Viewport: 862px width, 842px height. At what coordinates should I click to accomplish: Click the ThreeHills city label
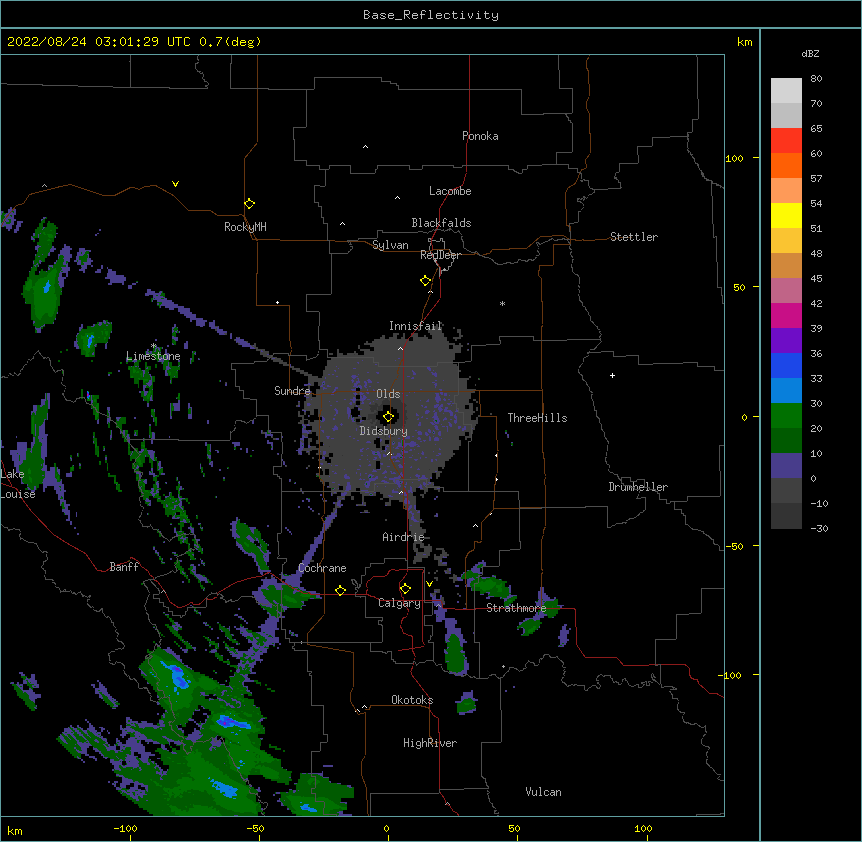(537, 418)
